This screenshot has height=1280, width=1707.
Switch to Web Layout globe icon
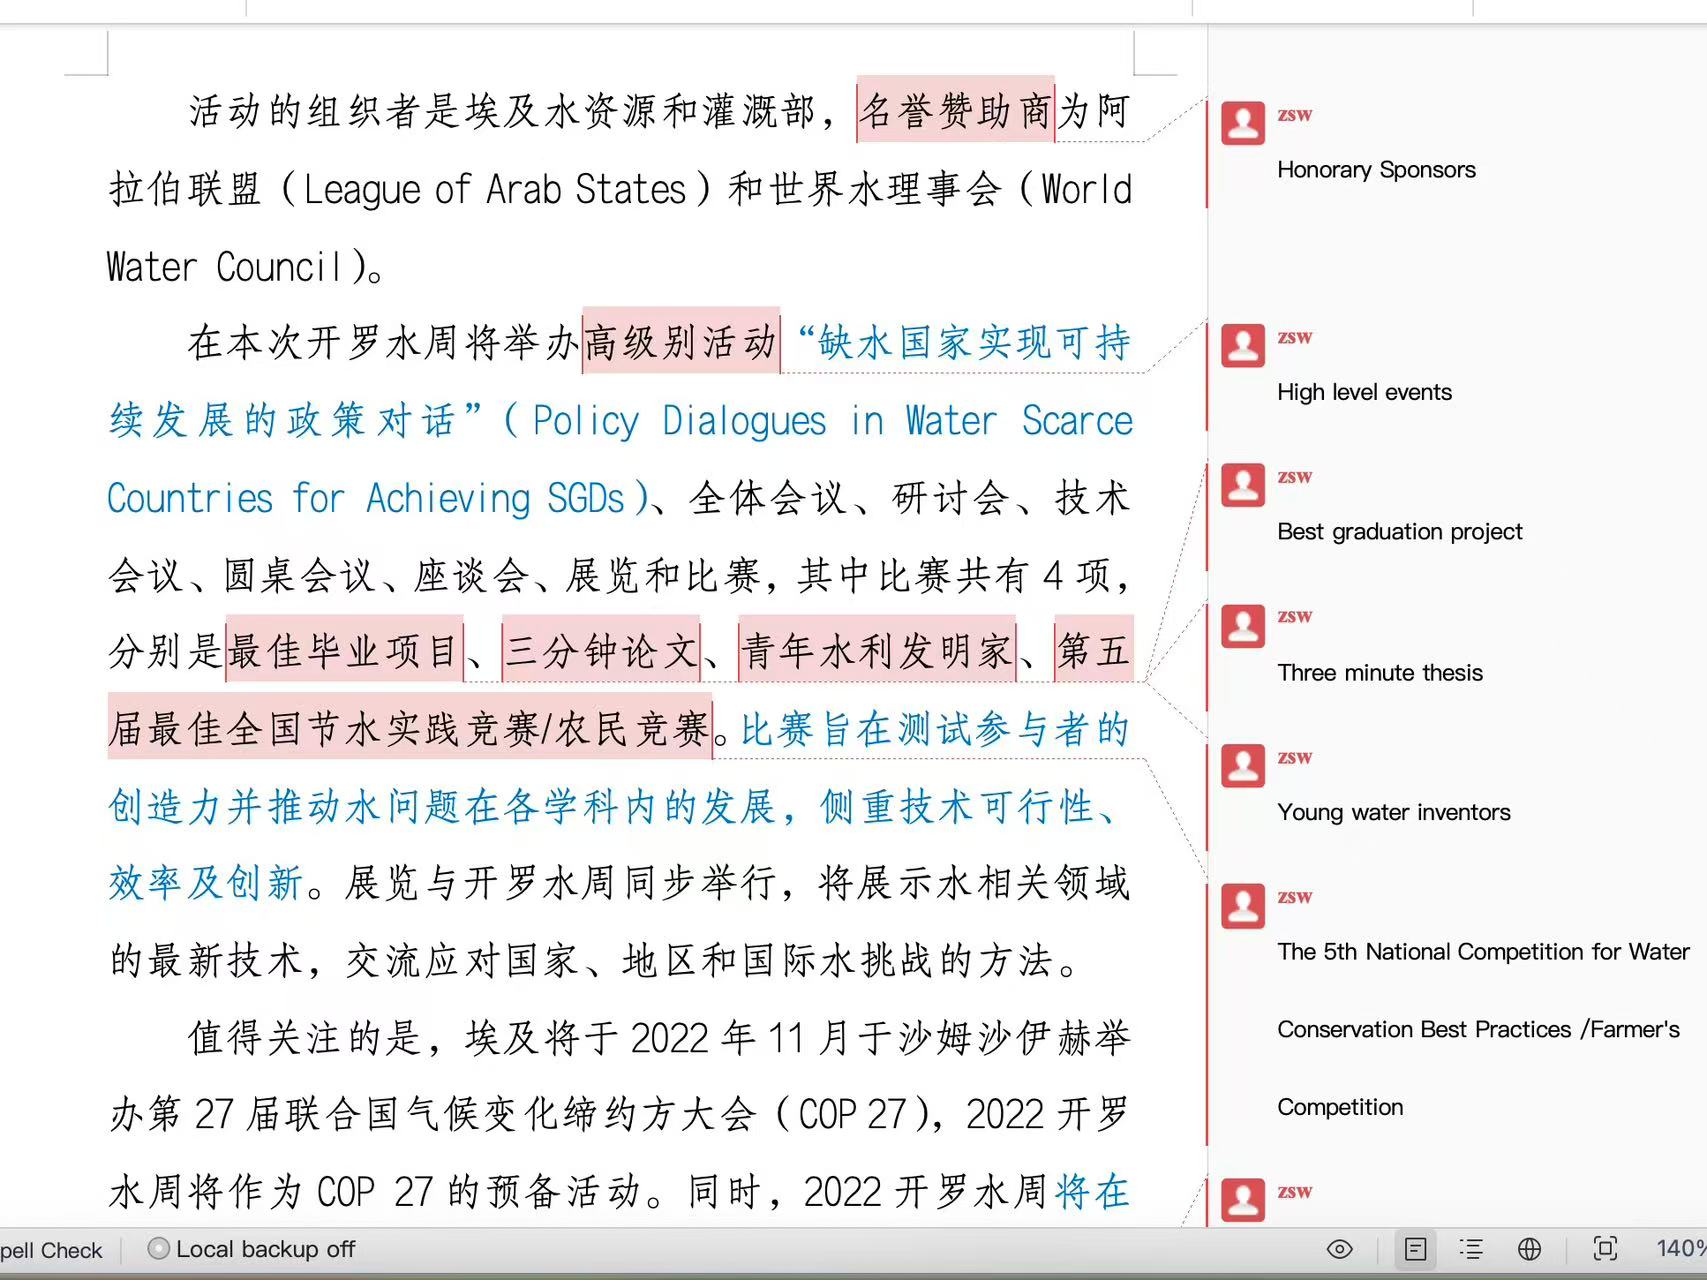pos(1529,1249)
